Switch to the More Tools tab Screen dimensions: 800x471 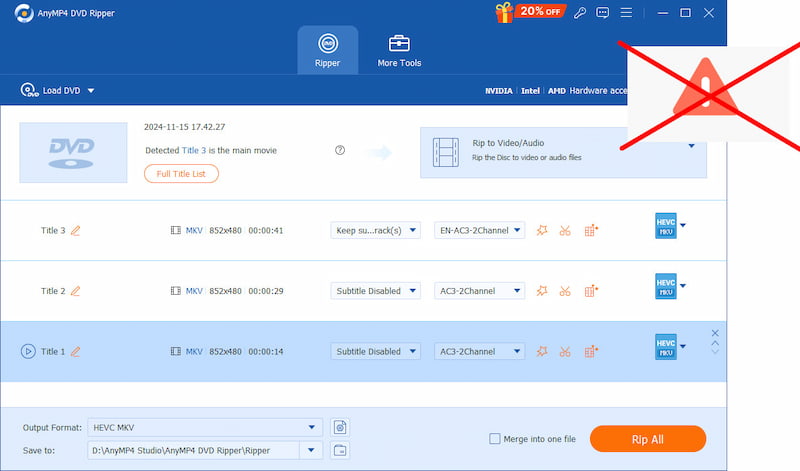pyautogui.click(x=399, y=51)
